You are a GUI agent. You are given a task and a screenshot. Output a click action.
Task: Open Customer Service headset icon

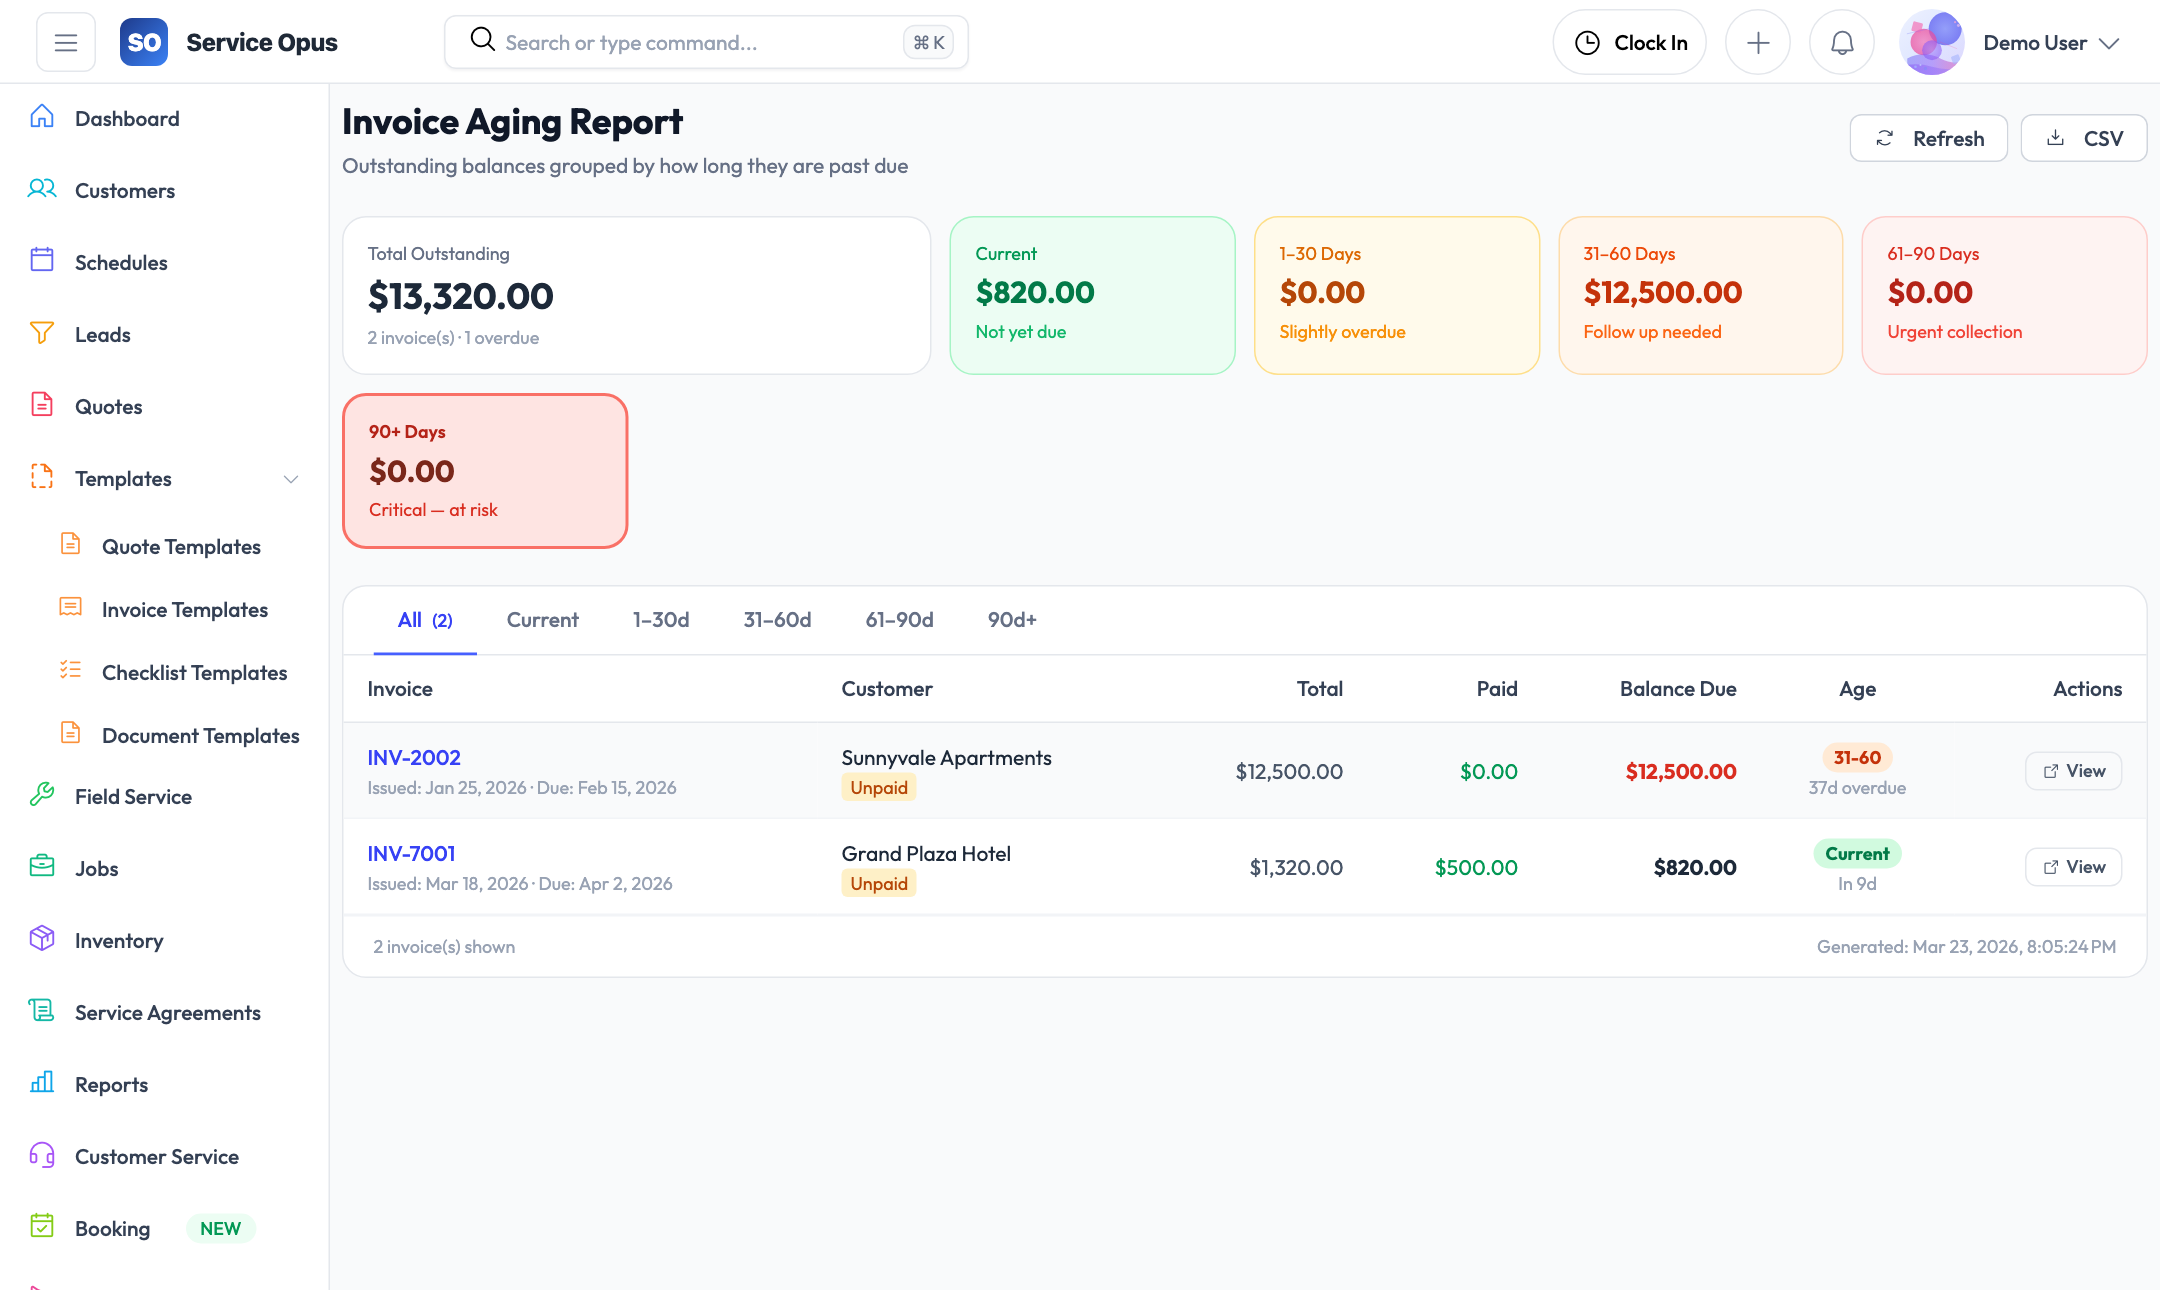tap(42, 1156)
